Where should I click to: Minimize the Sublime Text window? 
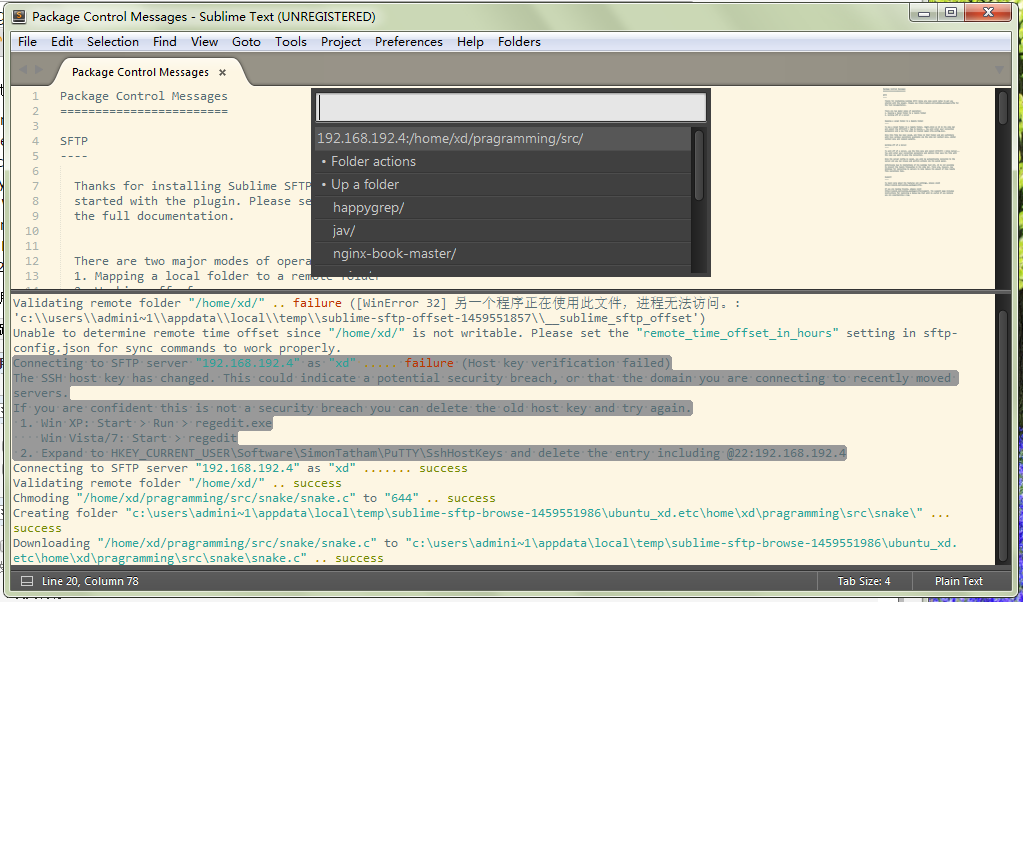[x=924, y=13]
